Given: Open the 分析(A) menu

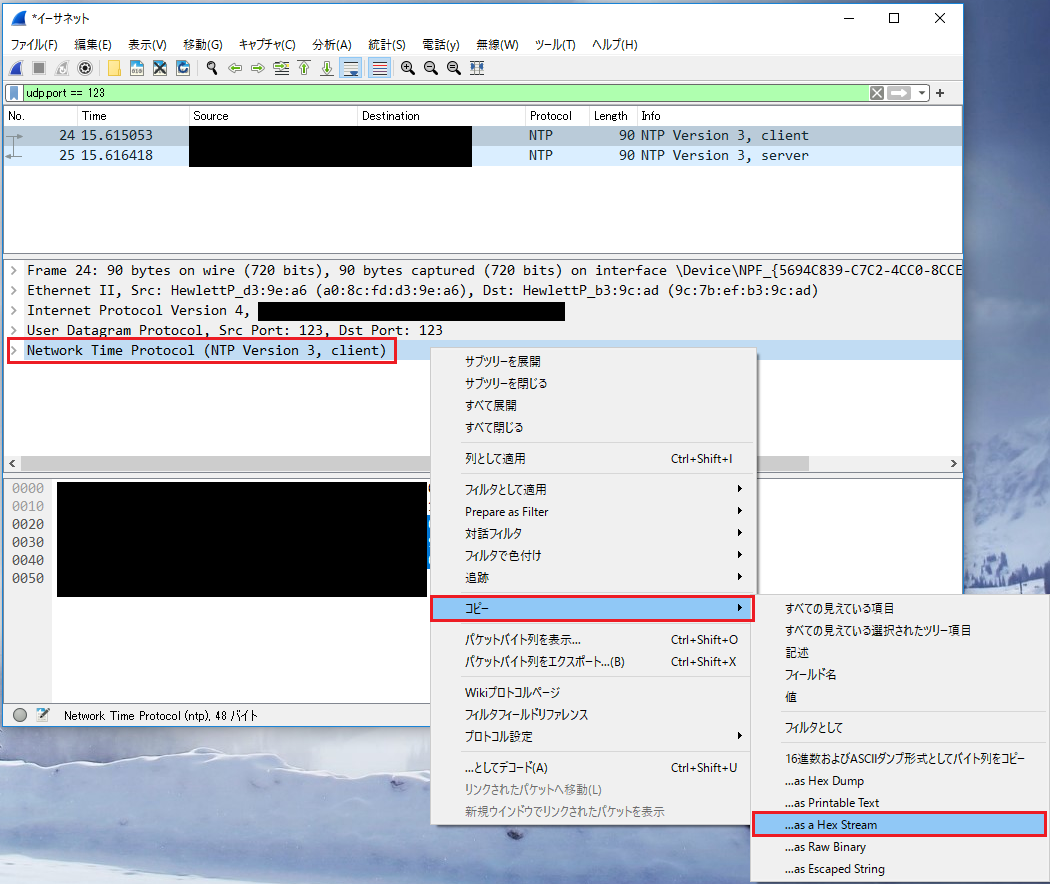Looking at the screenshot, I should coord(331,45).
